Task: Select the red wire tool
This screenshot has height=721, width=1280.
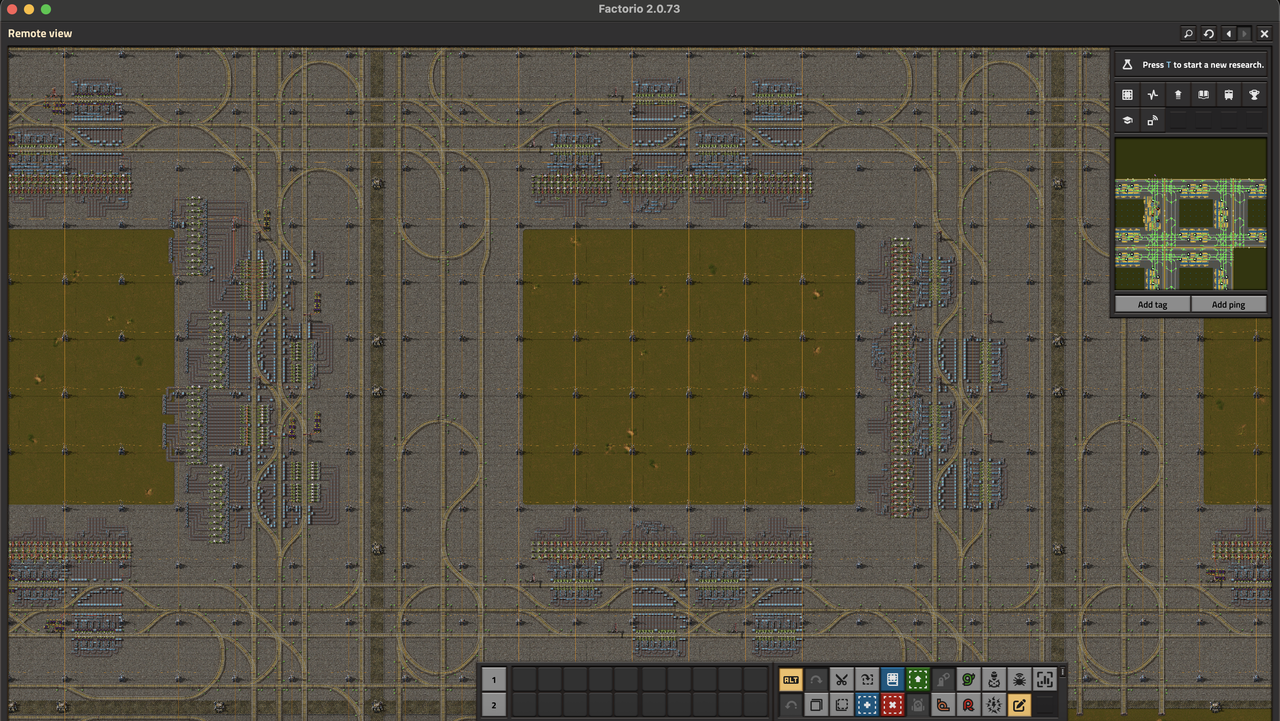Action: coord(969,705)
